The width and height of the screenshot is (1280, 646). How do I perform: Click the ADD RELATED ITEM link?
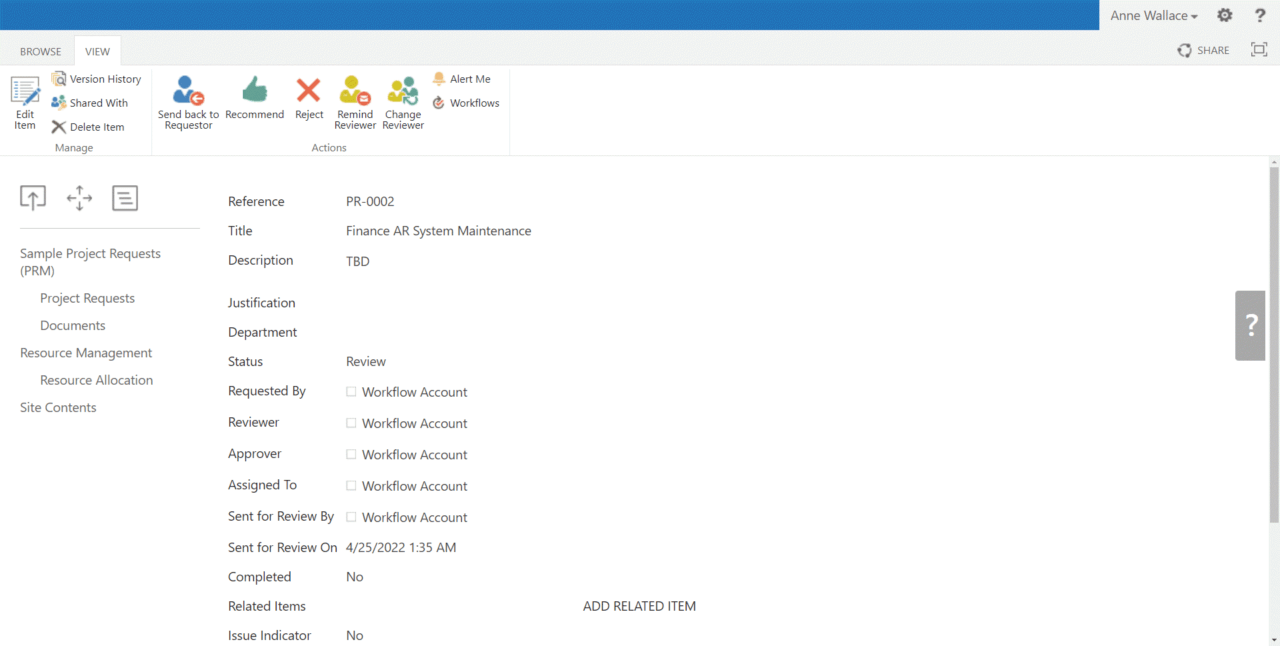point(639,606)
